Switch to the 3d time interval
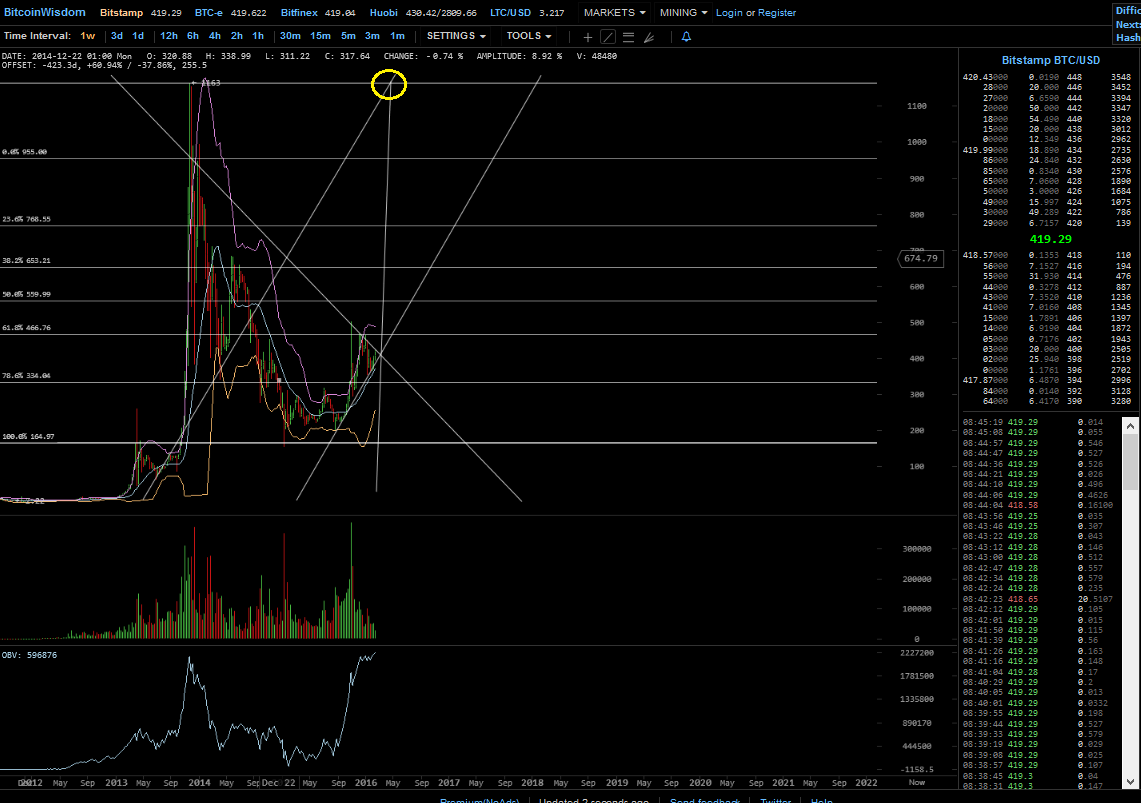 pos(117,36)
